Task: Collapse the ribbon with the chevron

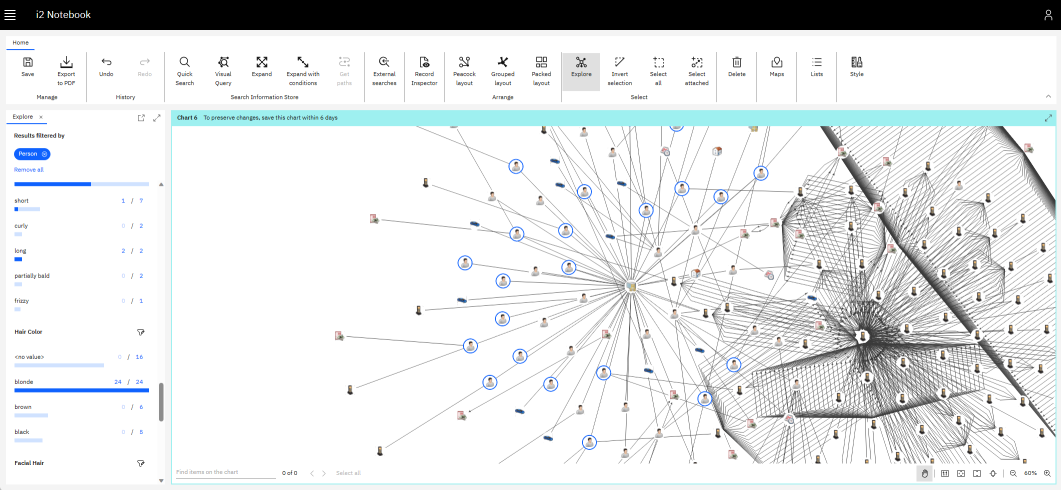Action: [x=1048, y=96]
